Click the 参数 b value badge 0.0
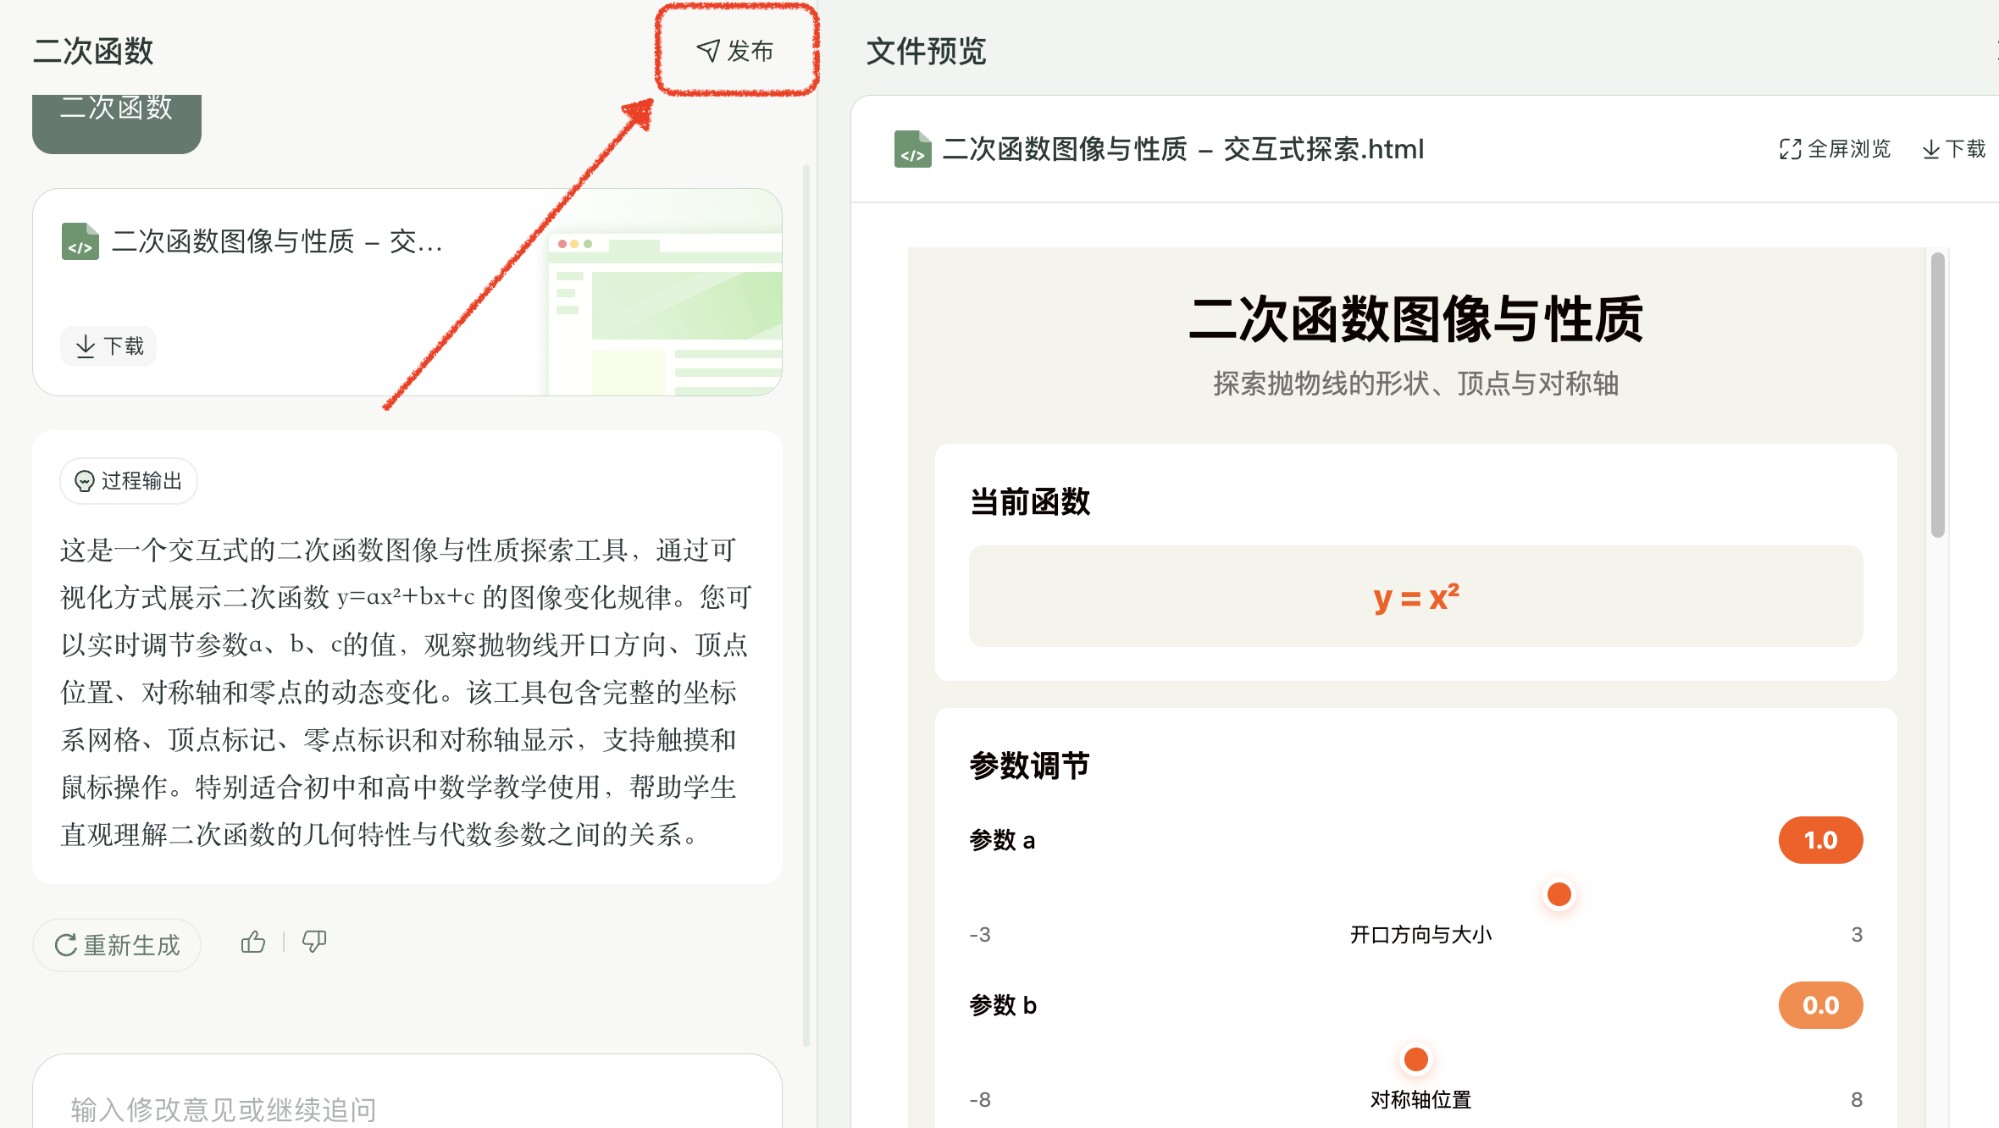Screen dimensions: 1999x1128 tap(1820, 1005)
